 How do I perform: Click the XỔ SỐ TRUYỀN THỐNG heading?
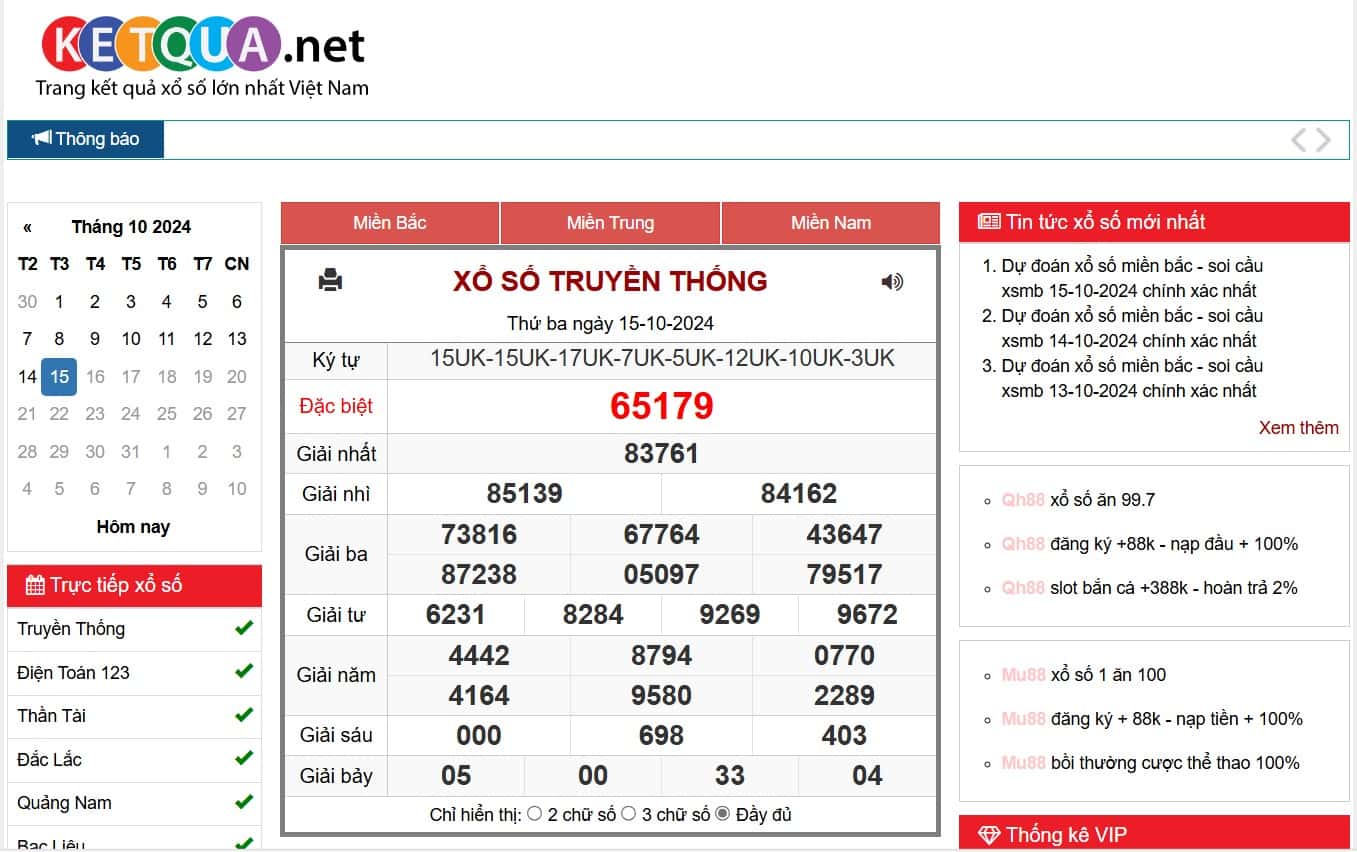pos(610,281)
